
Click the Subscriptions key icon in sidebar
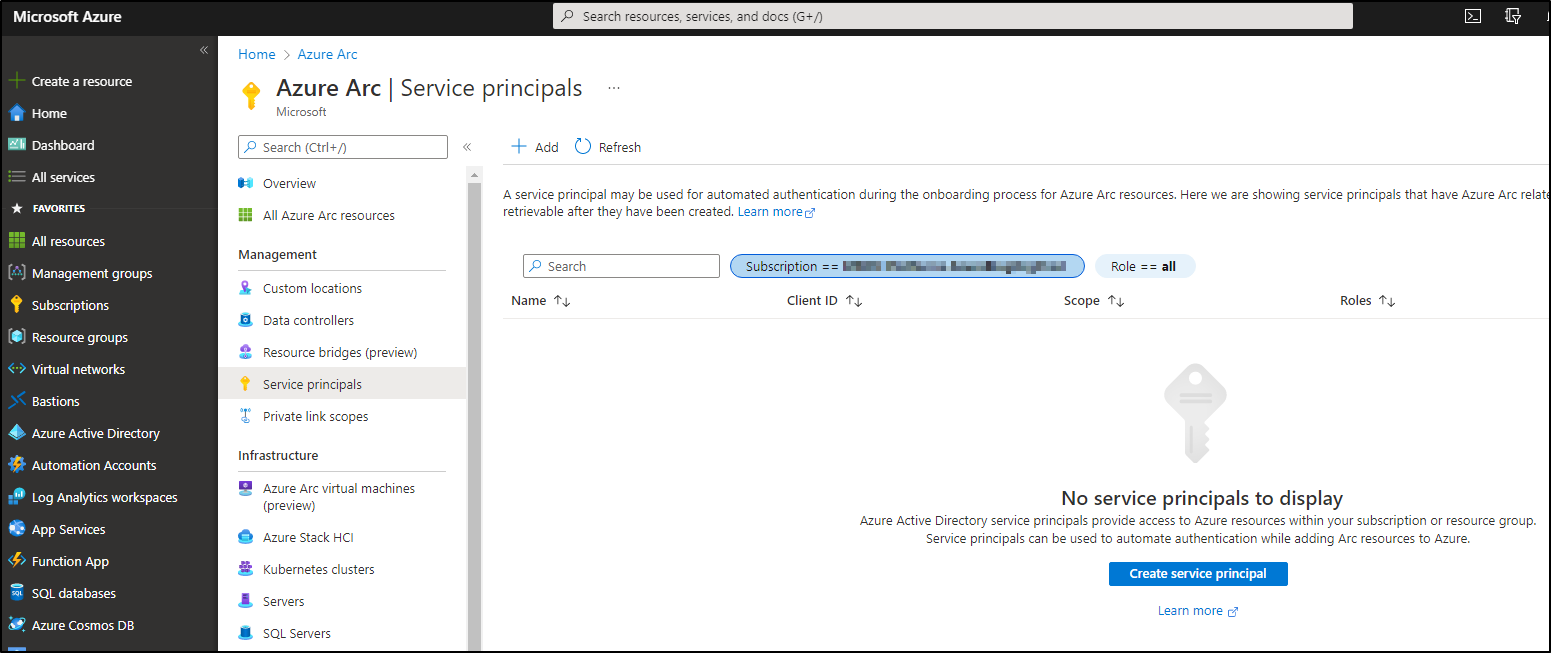(16, 305)
